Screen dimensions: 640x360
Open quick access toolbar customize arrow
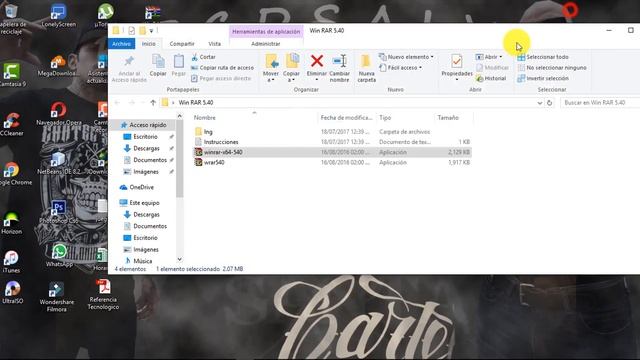pos(151,31)
